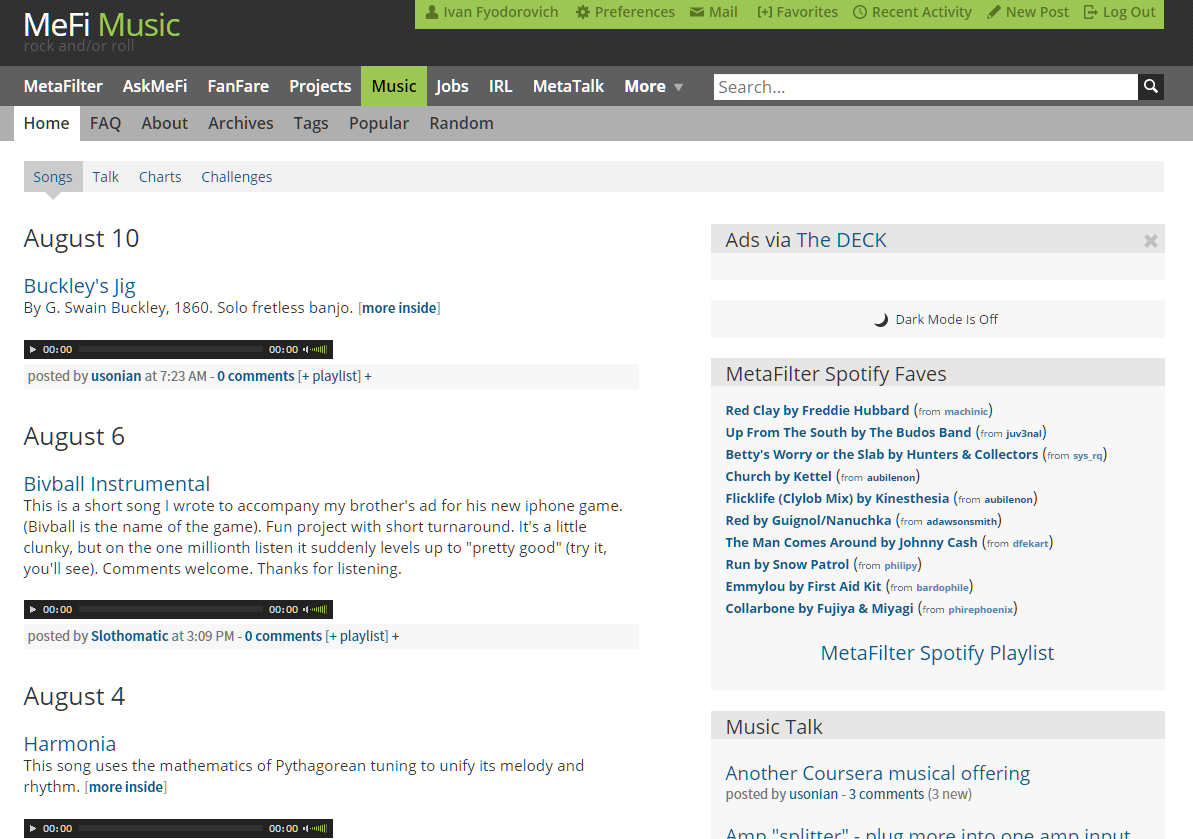Open The Man Comes Around by Johnny Cash
Image resolution: width=1193 pixels, height=839 pixels.
pyautogui.click(x=851, y=543)
